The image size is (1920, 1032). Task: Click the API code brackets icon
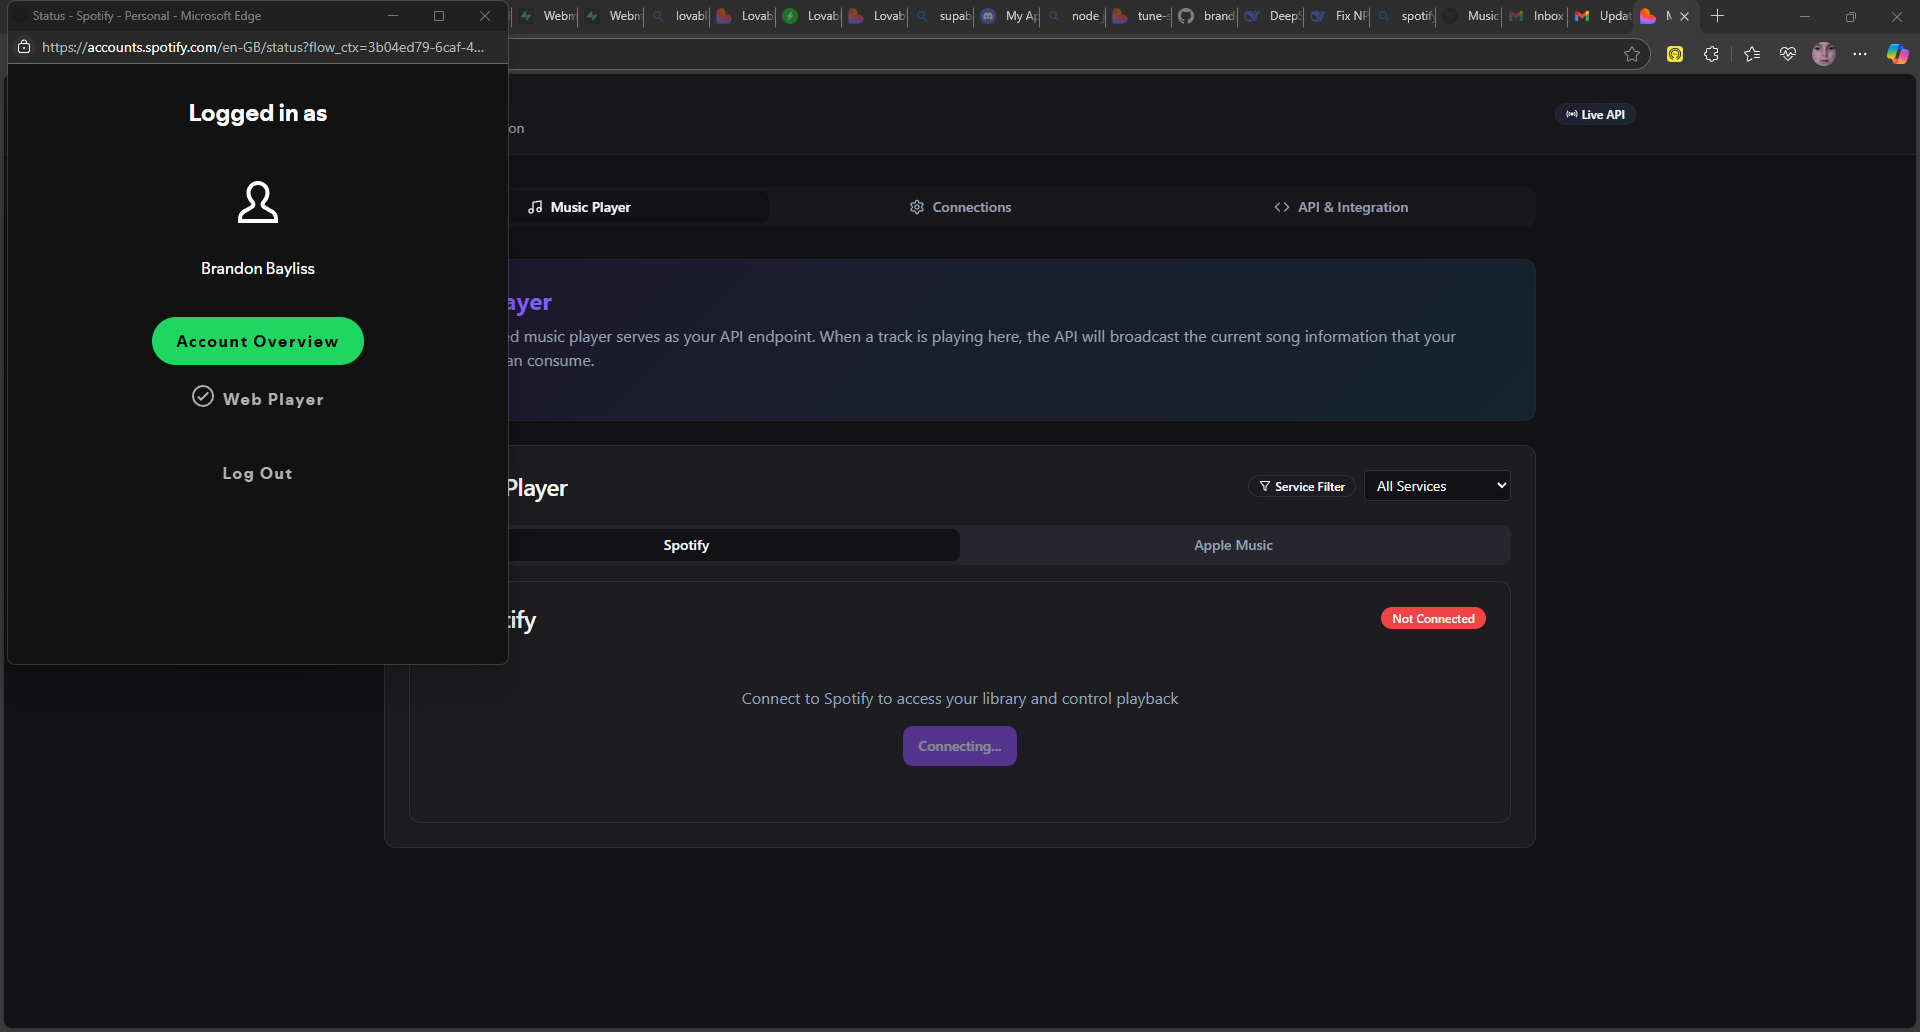point(1282,207)
